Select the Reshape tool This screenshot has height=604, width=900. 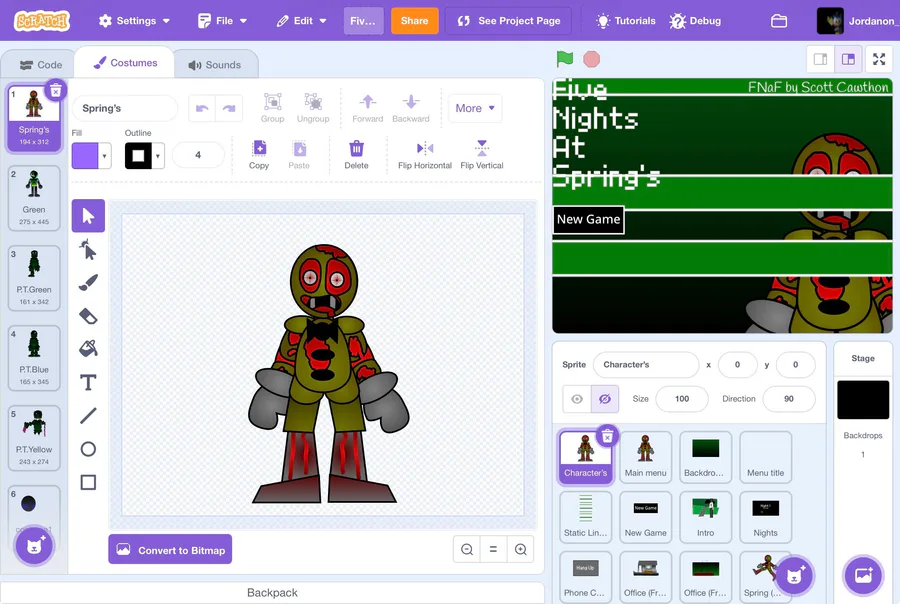tap(88, 250)
